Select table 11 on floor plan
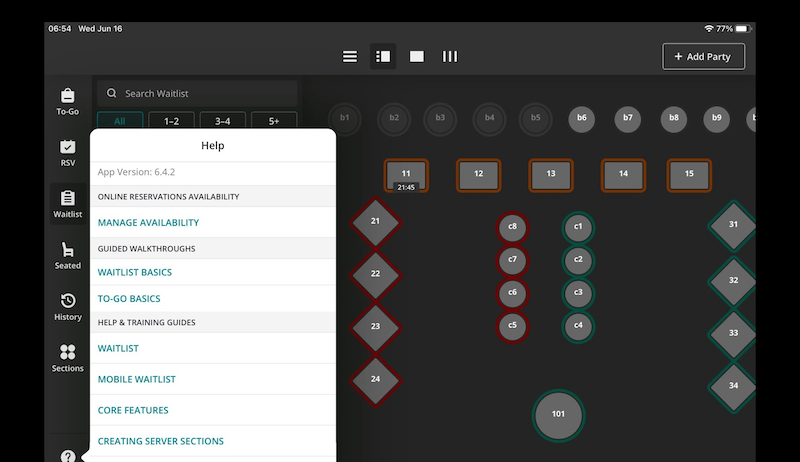This screenshot has height=462, width=800. point(406,173)
